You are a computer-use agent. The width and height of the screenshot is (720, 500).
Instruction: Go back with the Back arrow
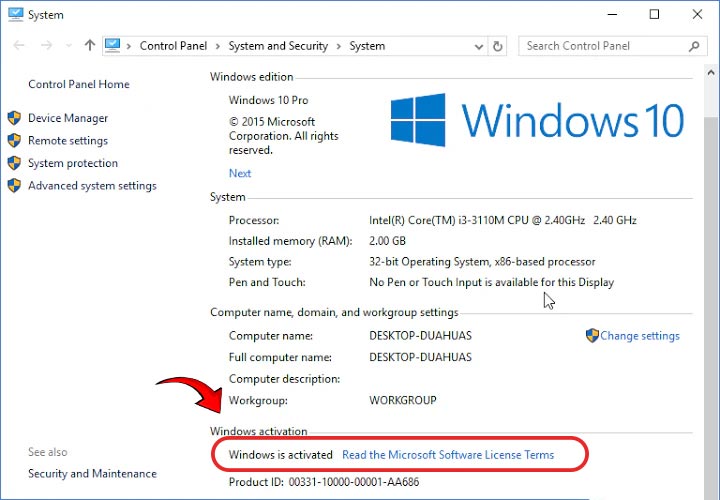click(19, 45)
